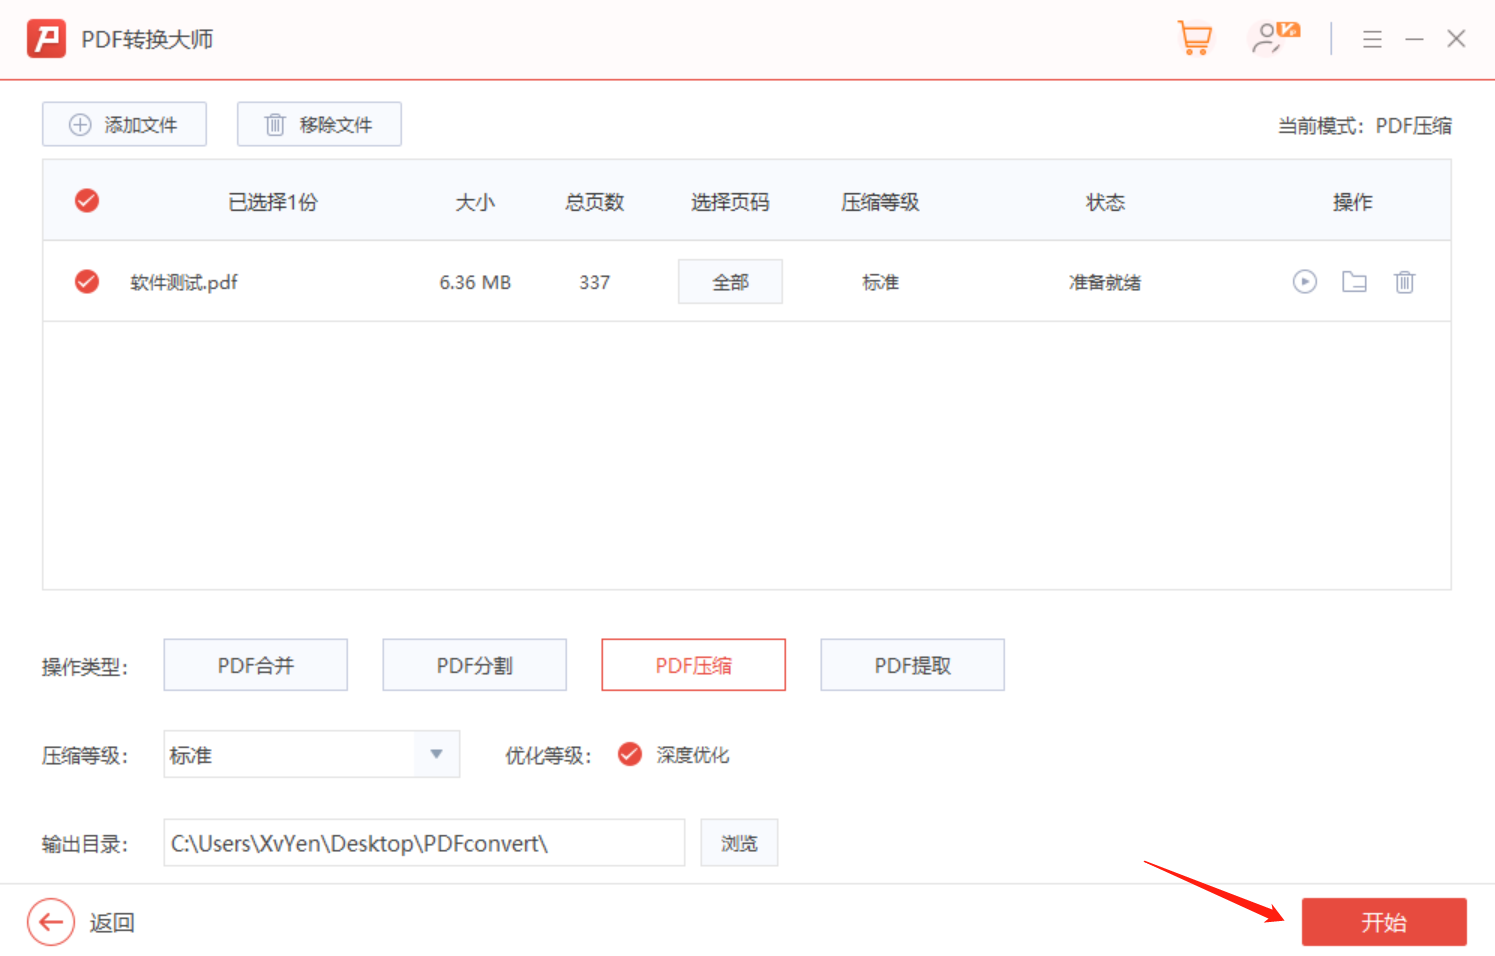The image size is (1495, 956).
Task: Select the PDF压缩 operation
Action: click(x=693, y=665)
